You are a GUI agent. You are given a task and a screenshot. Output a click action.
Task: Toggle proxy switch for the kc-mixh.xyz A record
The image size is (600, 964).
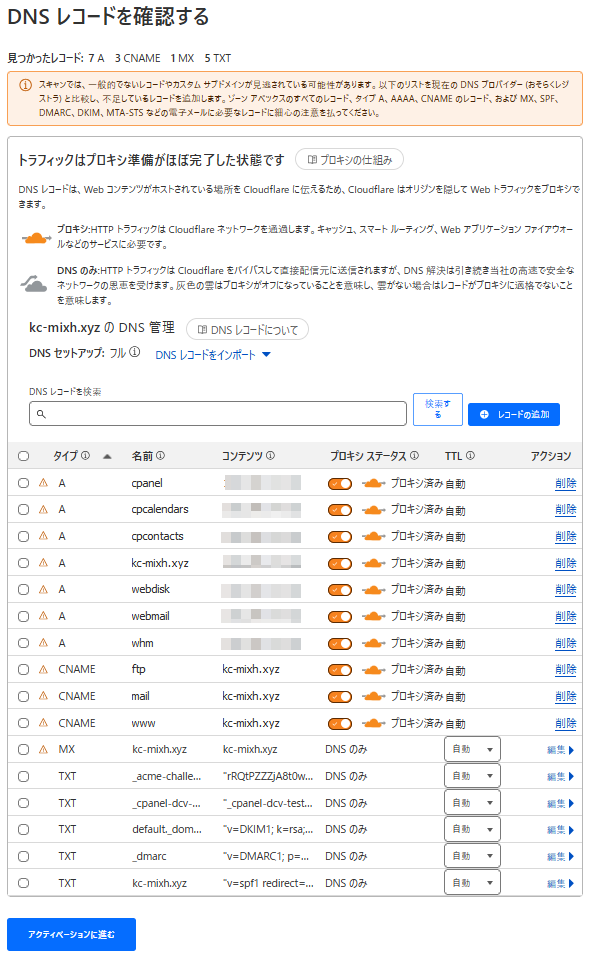[x=340, y=564]
